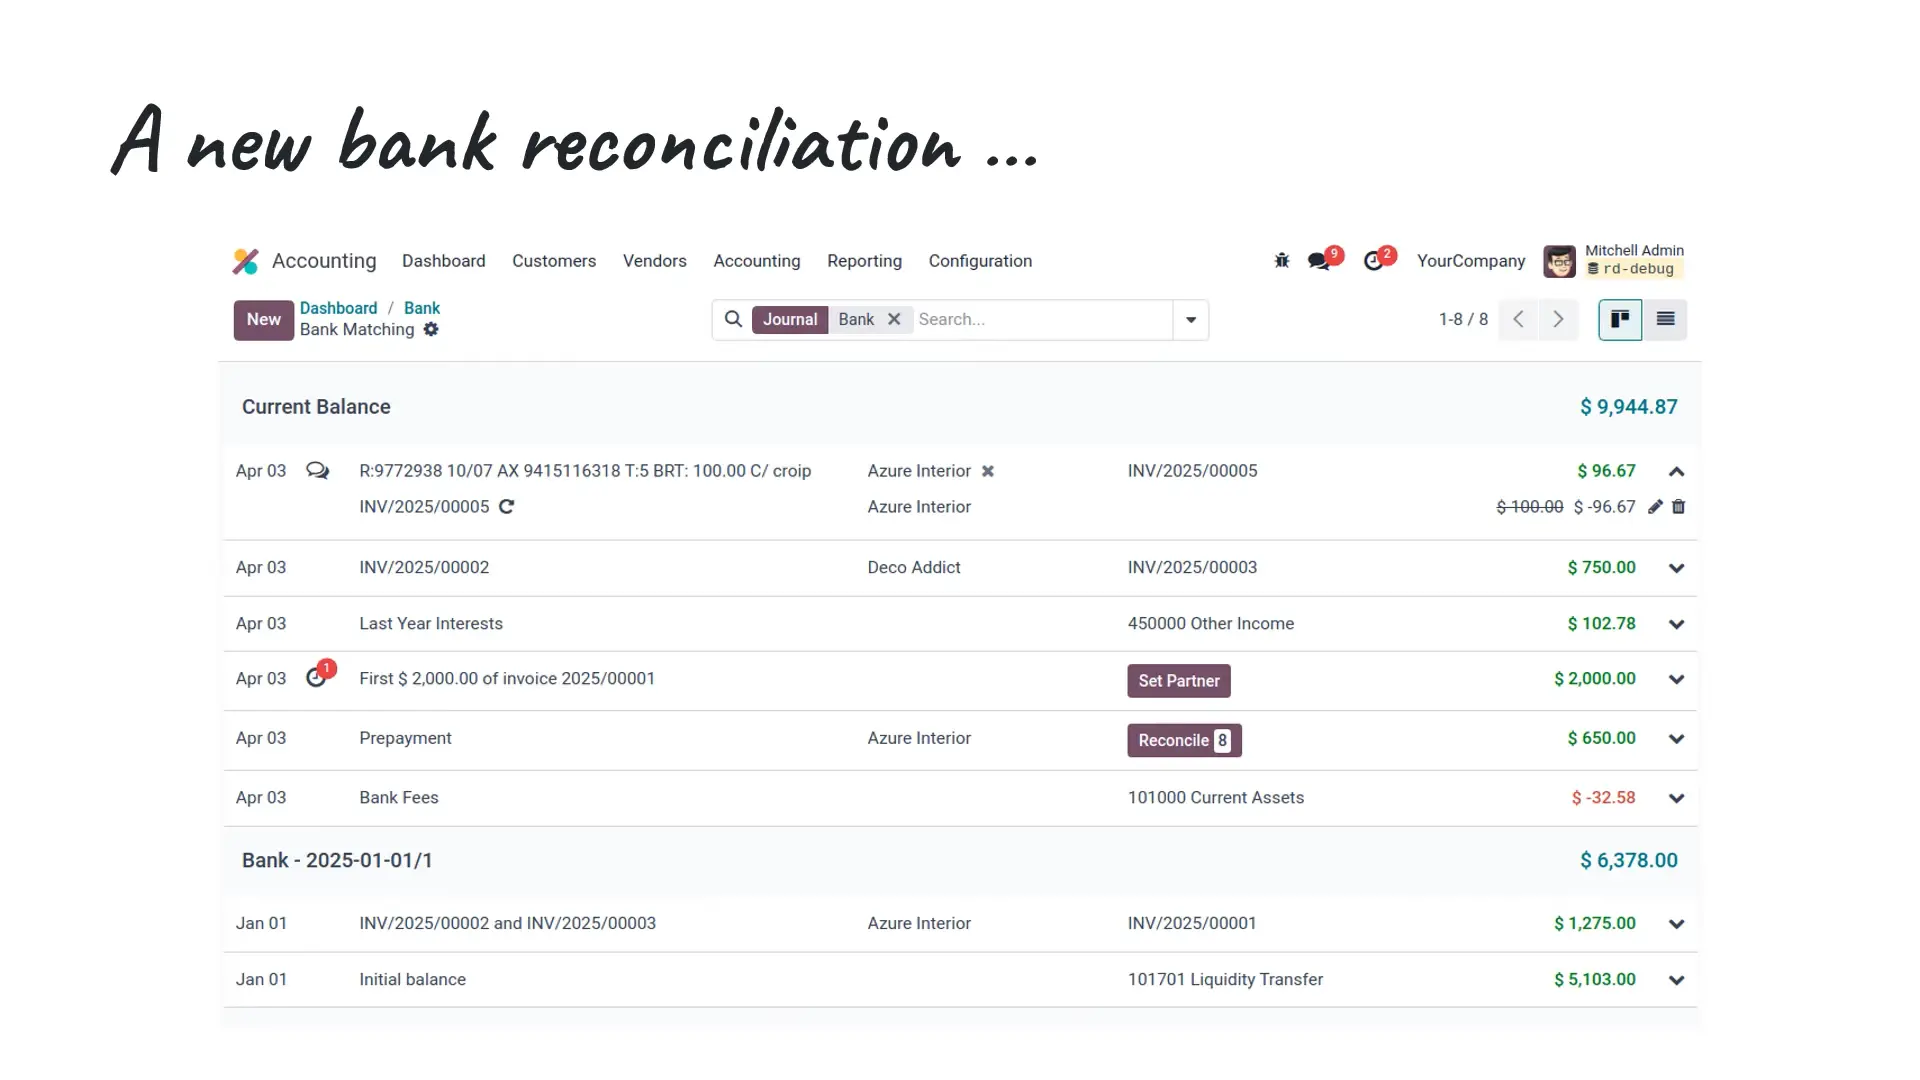Open the Configuration menu
1920x1080 pixels.
980,261
